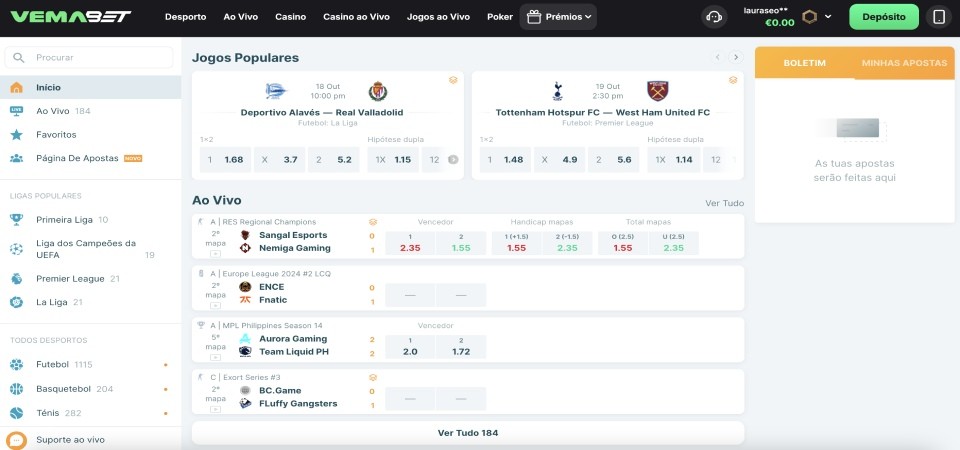Select double chance 1X at 1.15
This screenshot has height=450, width=960.
coord(393,160)
